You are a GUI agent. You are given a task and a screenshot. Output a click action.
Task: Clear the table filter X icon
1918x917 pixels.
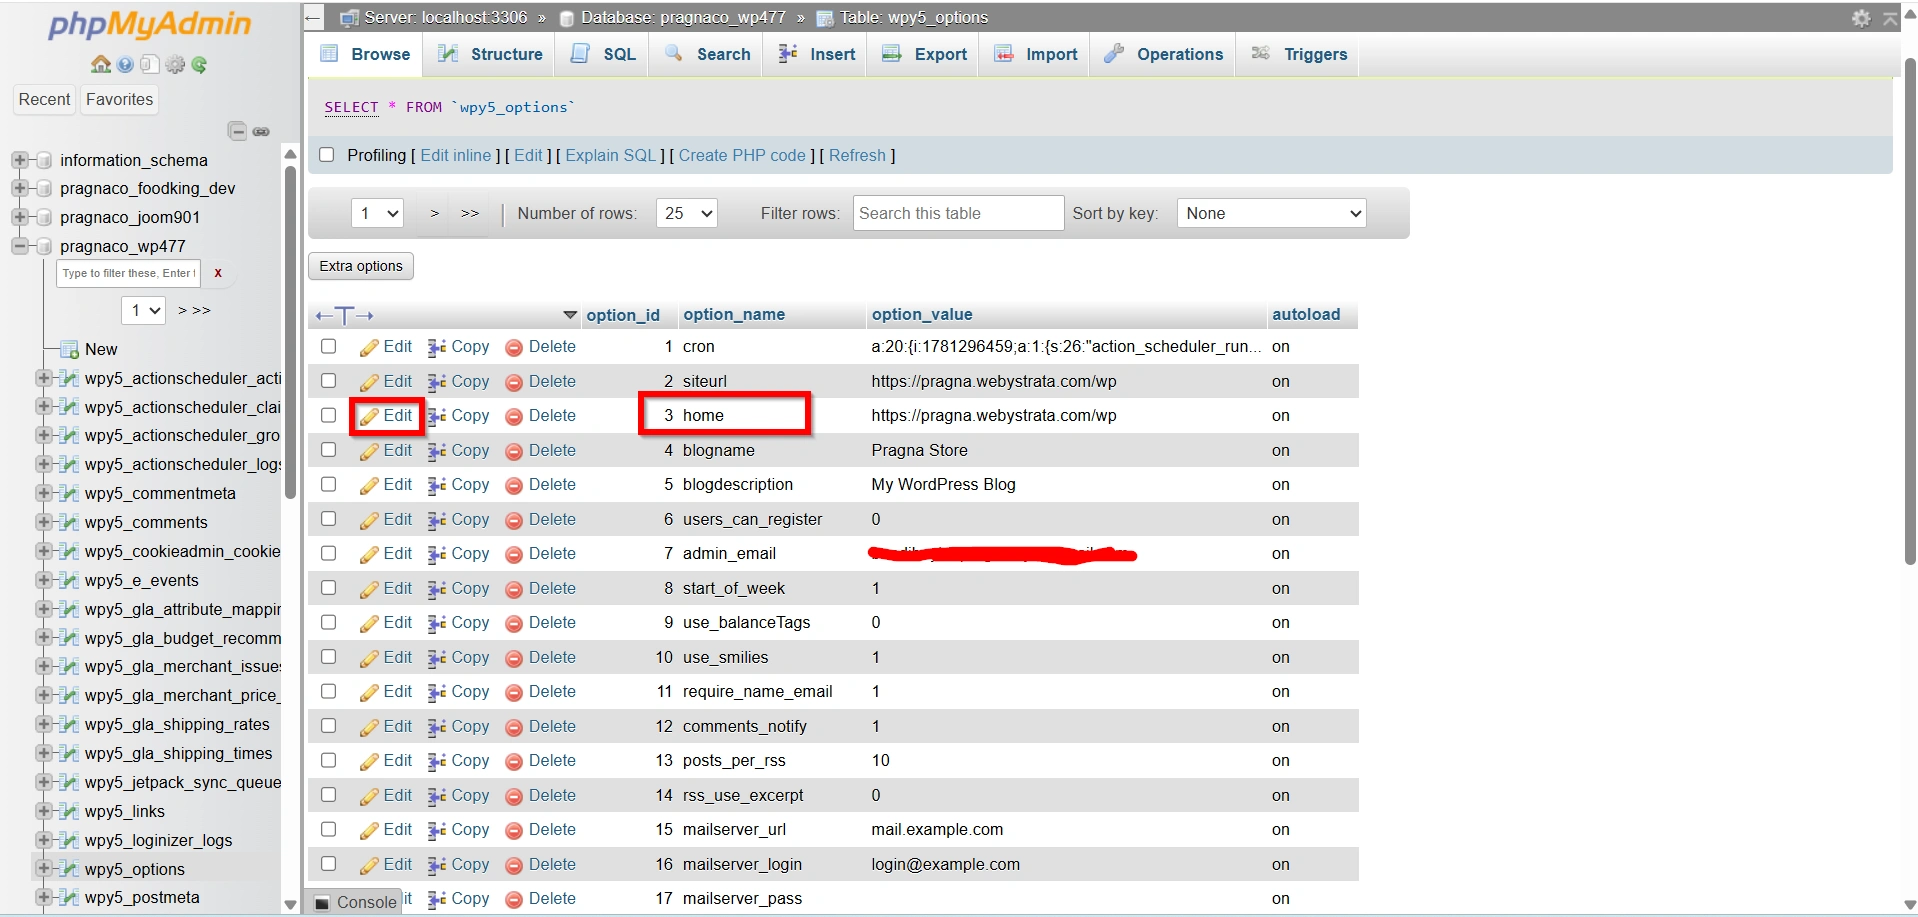click(x=218, y=273)
